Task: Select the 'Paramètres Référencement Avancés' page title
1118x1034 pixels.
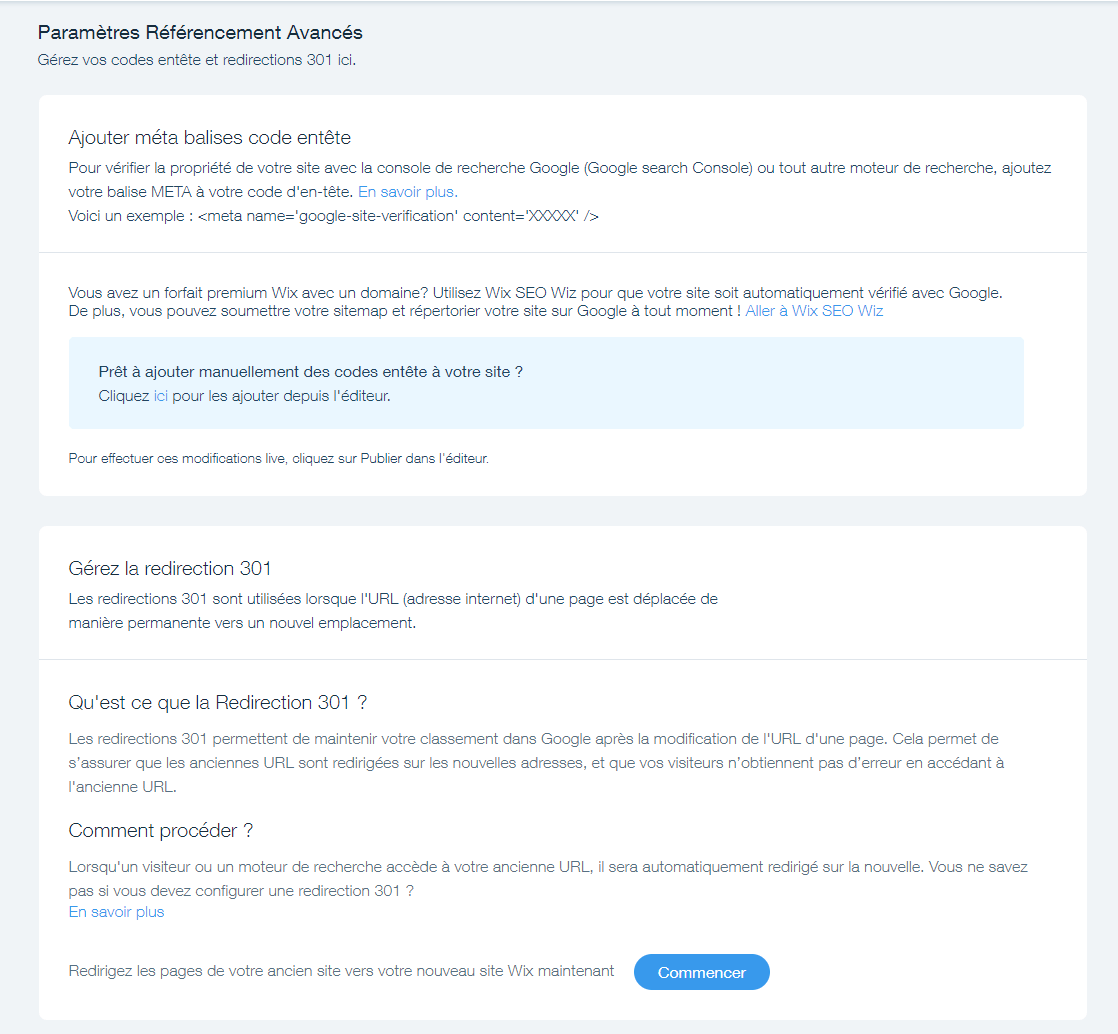Action: pos(200,33)
